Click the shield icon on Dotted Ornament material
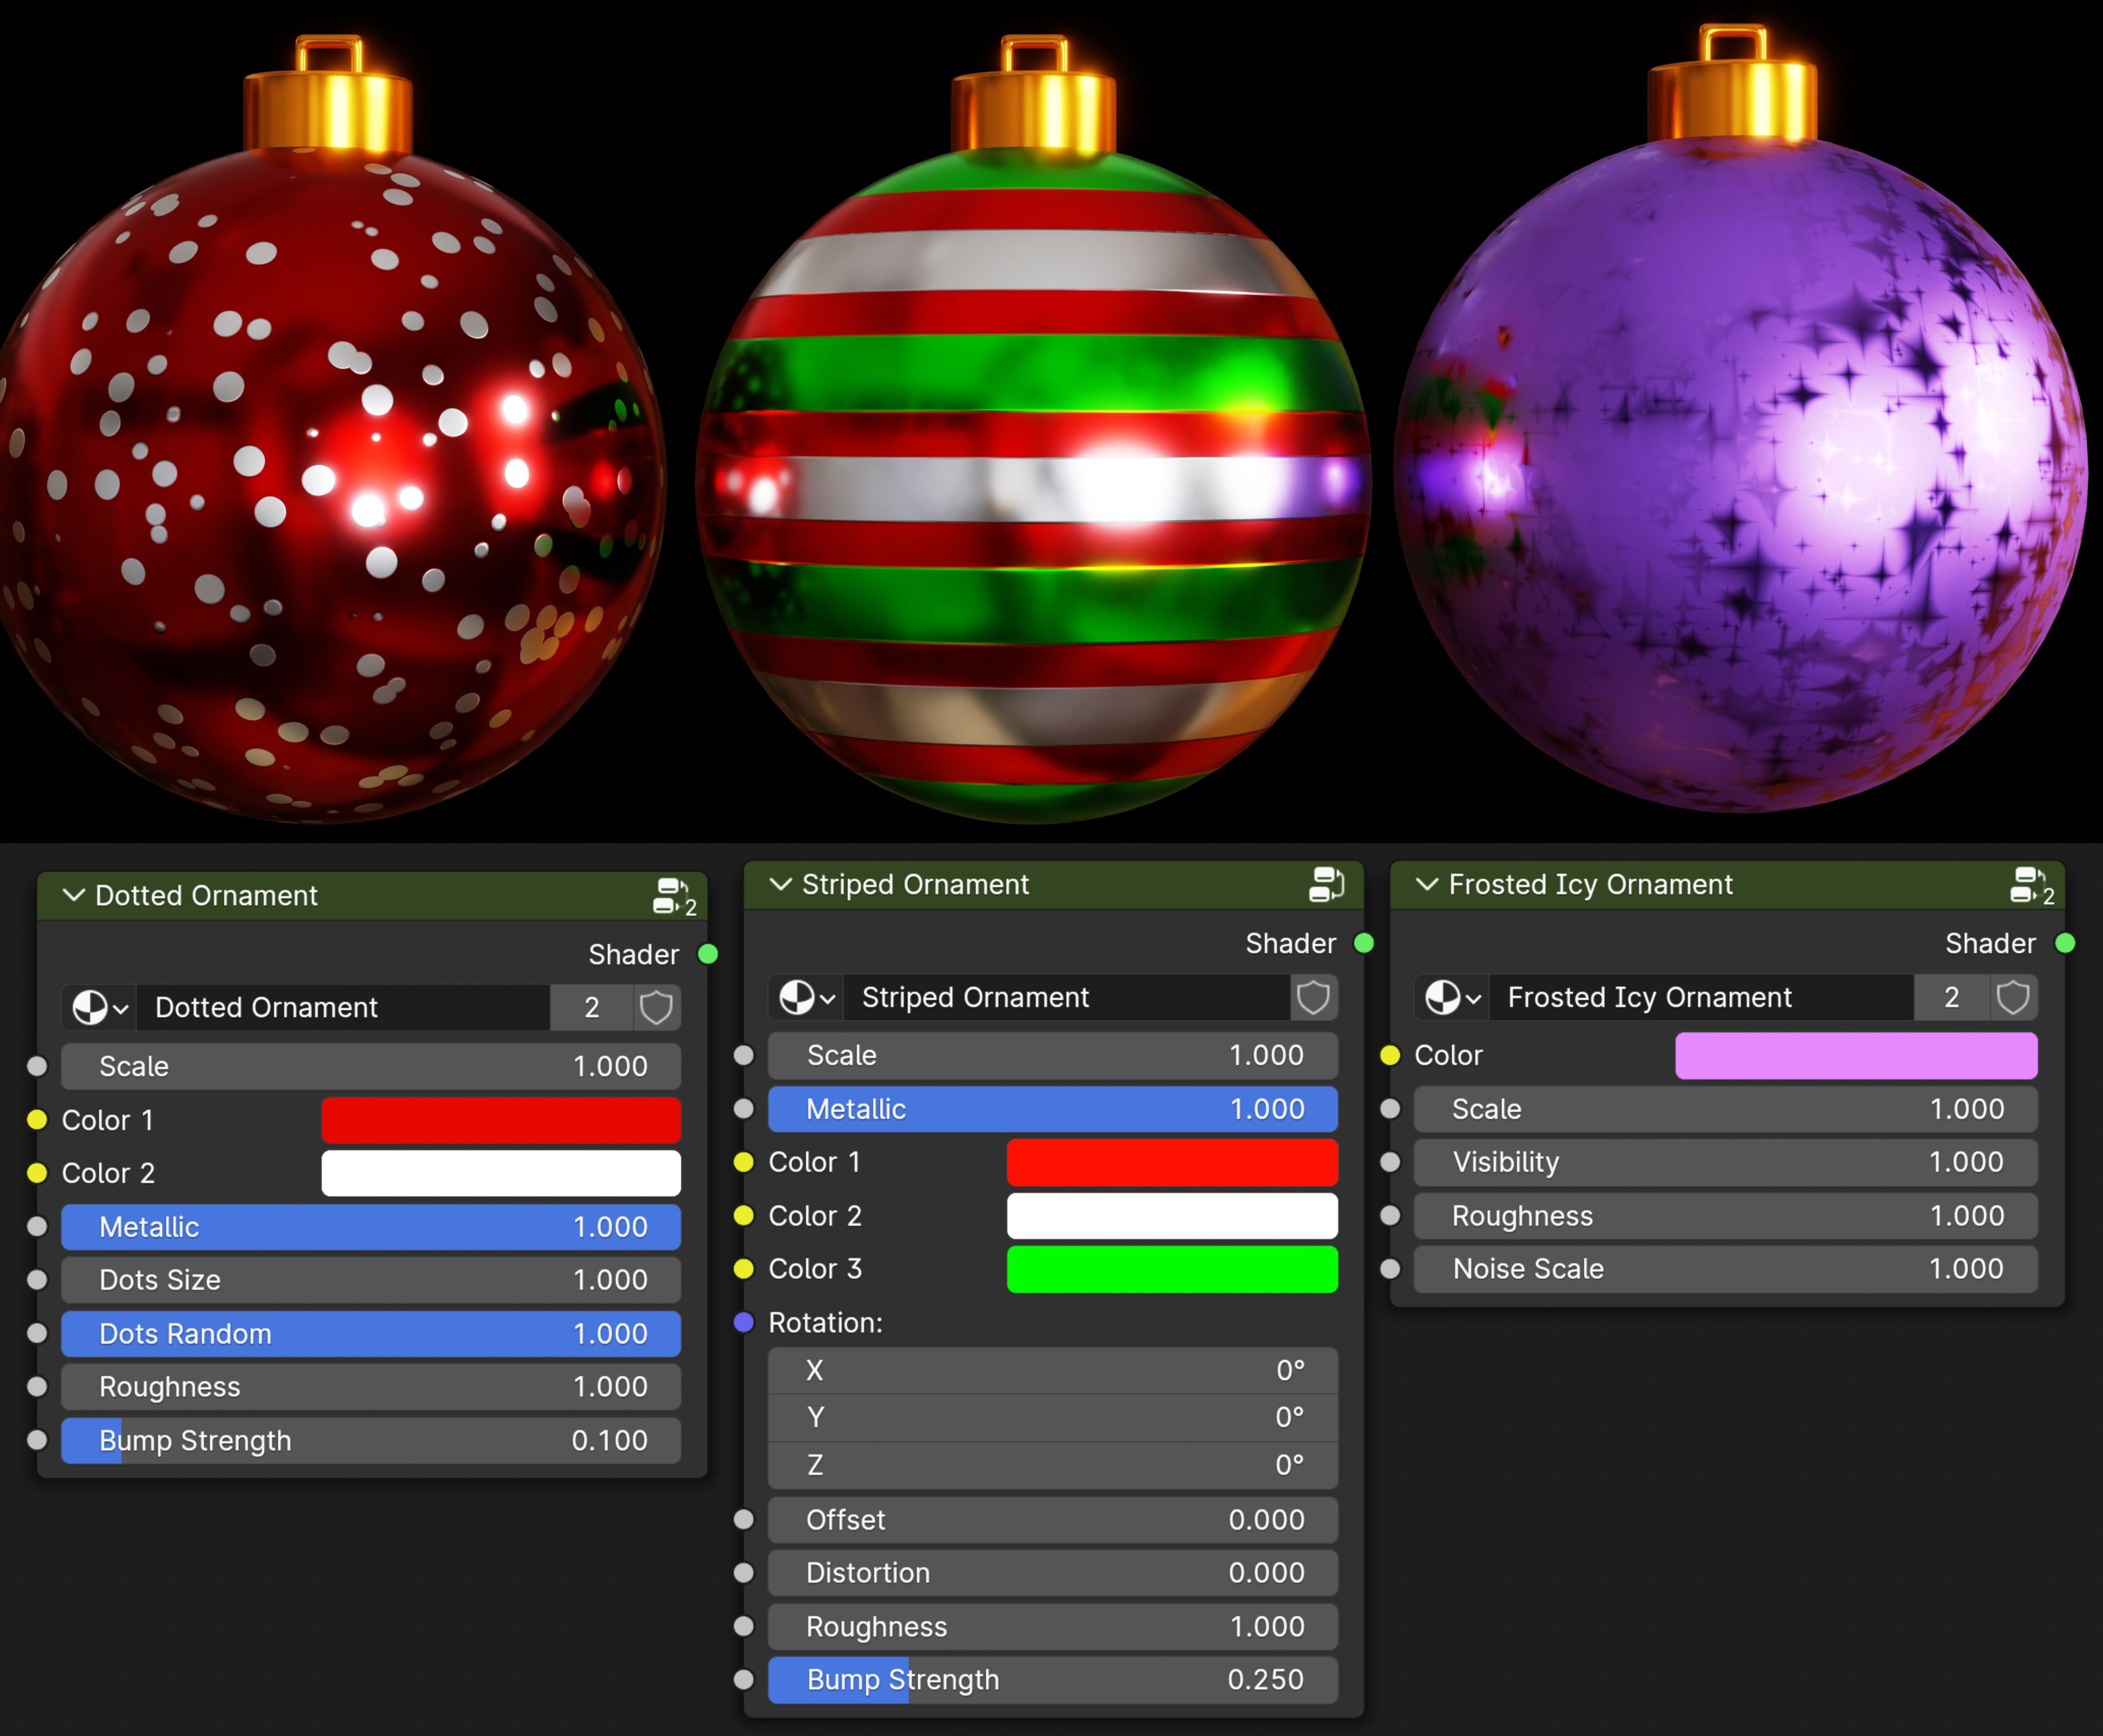Viewport: 2103px width, 1736px height. click(x=657, y=1007)
